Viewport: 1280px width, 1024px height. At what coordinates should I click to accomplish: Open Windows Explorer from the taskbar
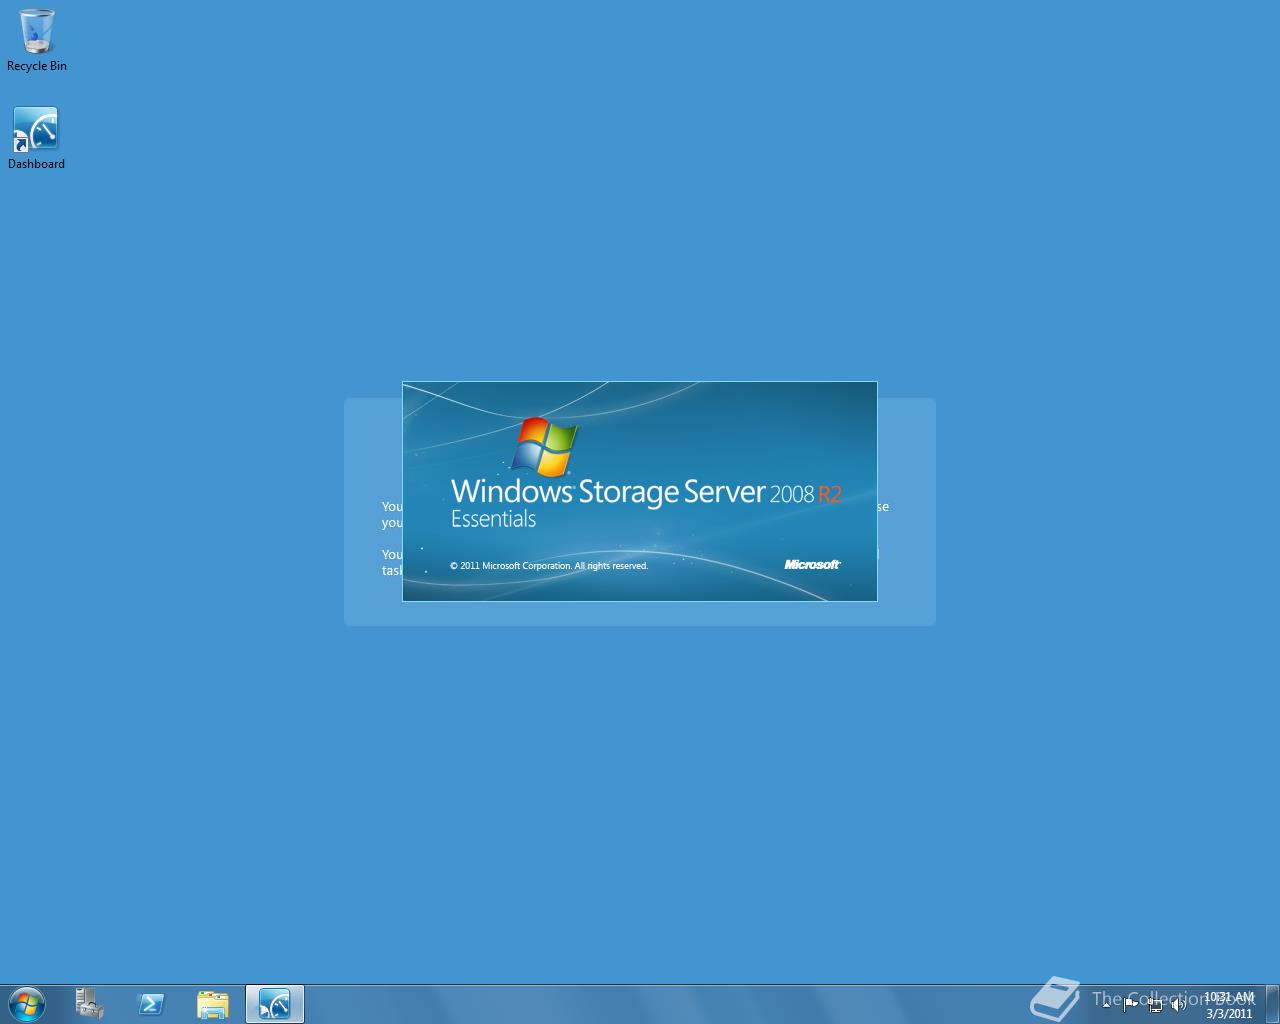coord(213,1004)
